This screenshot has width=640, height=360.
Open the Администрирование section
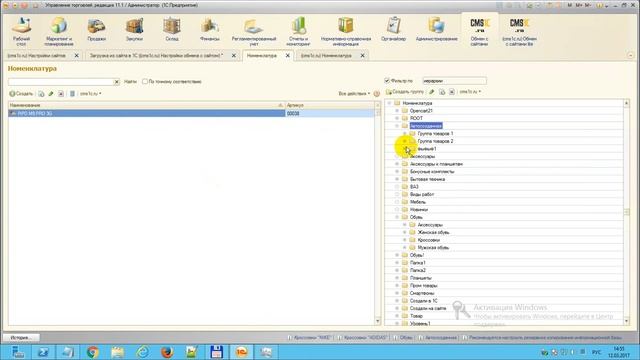point(436,29)
